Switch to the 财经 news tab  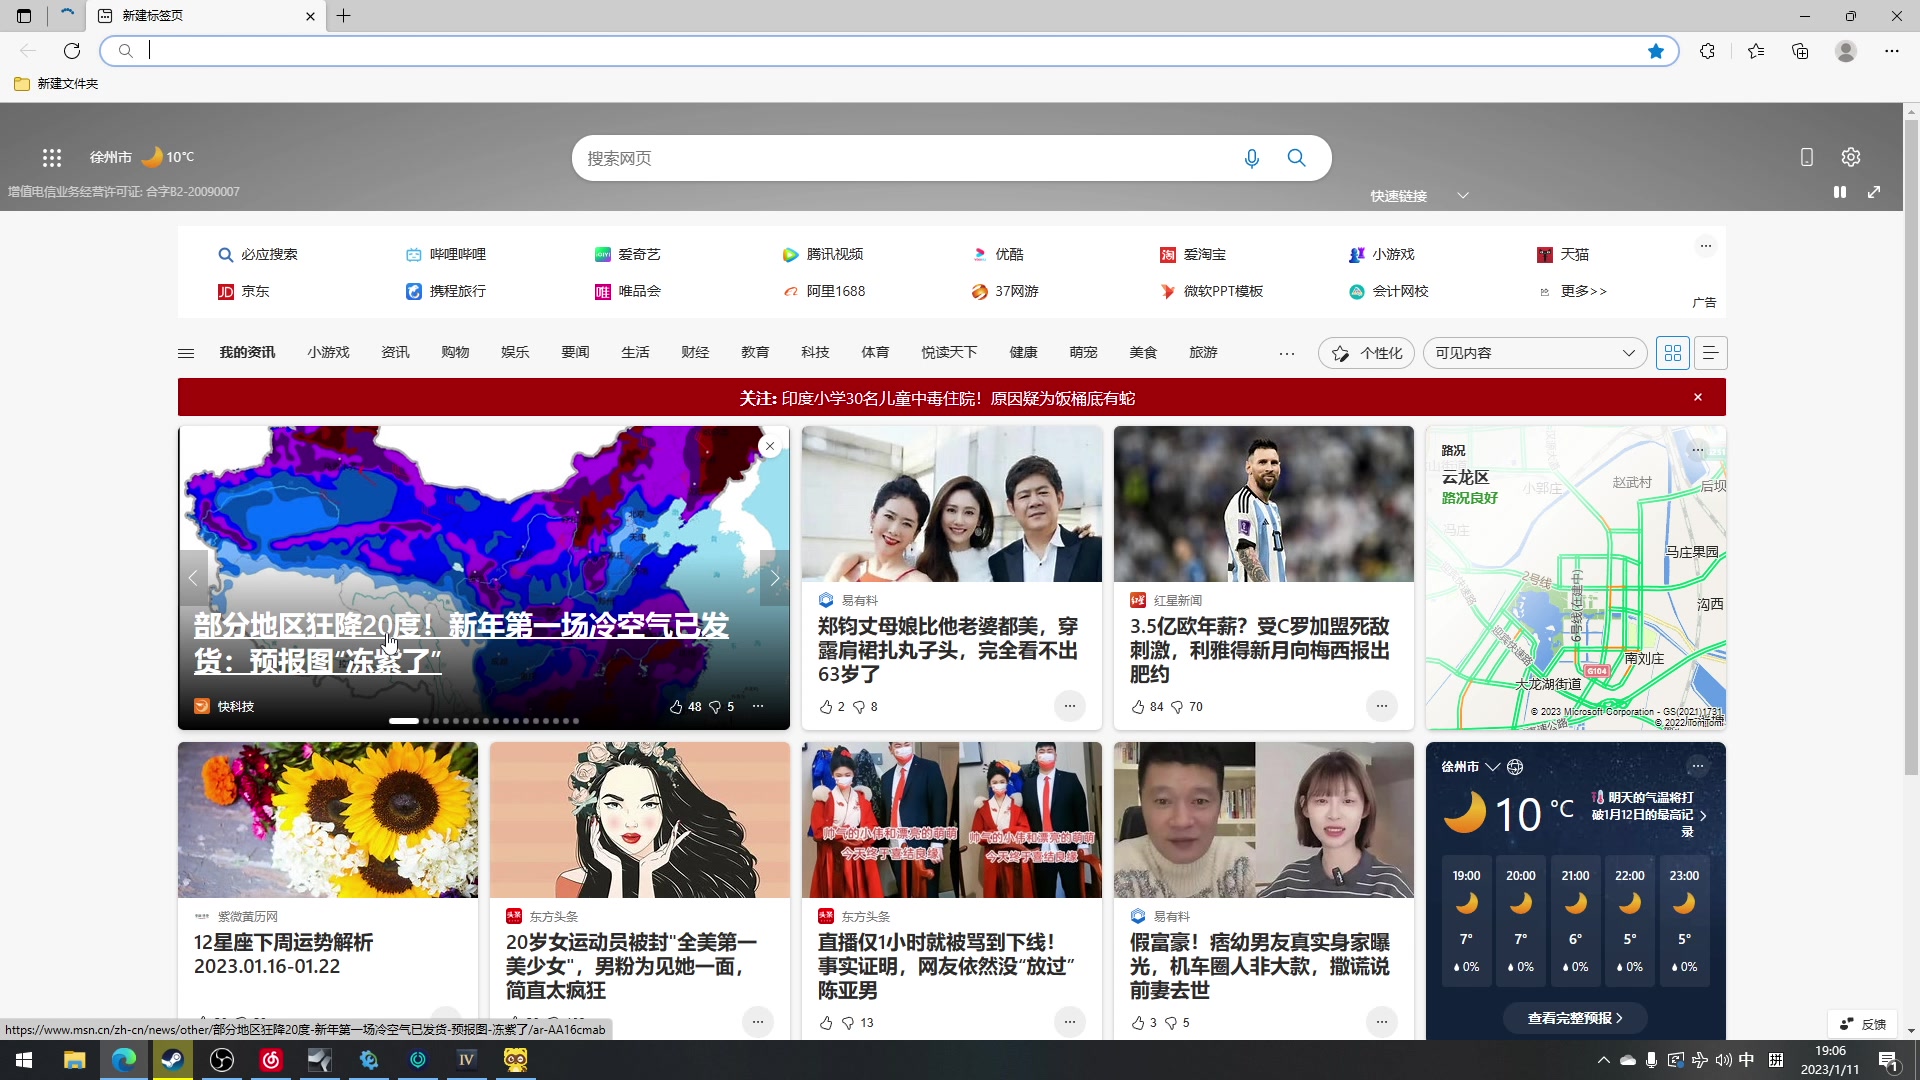click(695, 352)
